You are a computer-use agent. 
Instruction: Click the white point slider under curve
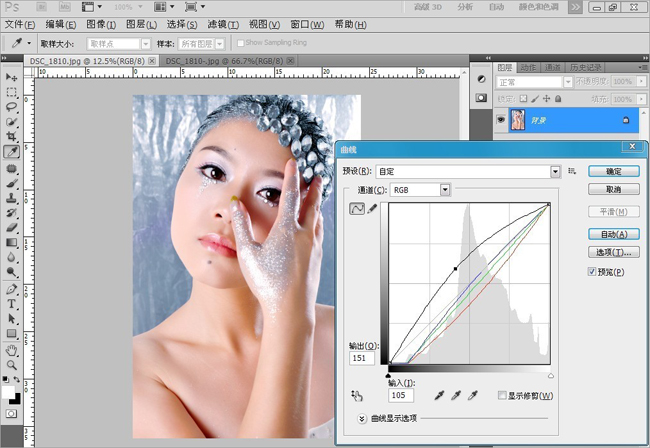pyautogui.click(x=551, y=376)
